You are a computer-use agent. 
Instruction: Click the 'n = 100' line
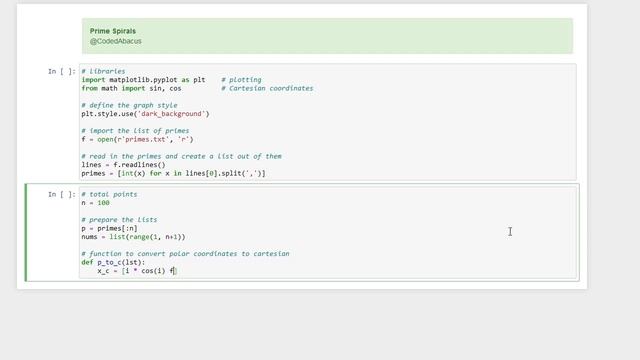[x=96, y=203]
